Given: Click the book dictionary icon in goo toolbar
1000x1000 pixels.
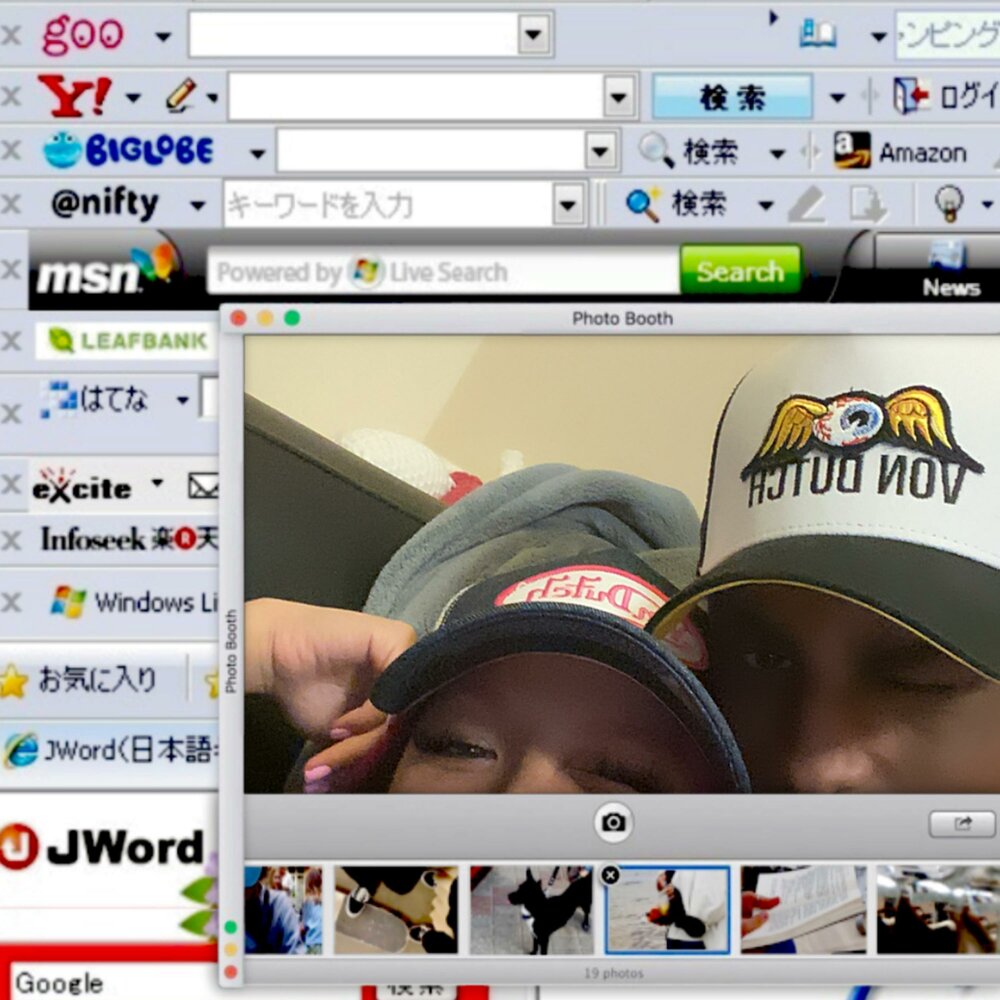Looking at the screenshot, I should 817,35.
